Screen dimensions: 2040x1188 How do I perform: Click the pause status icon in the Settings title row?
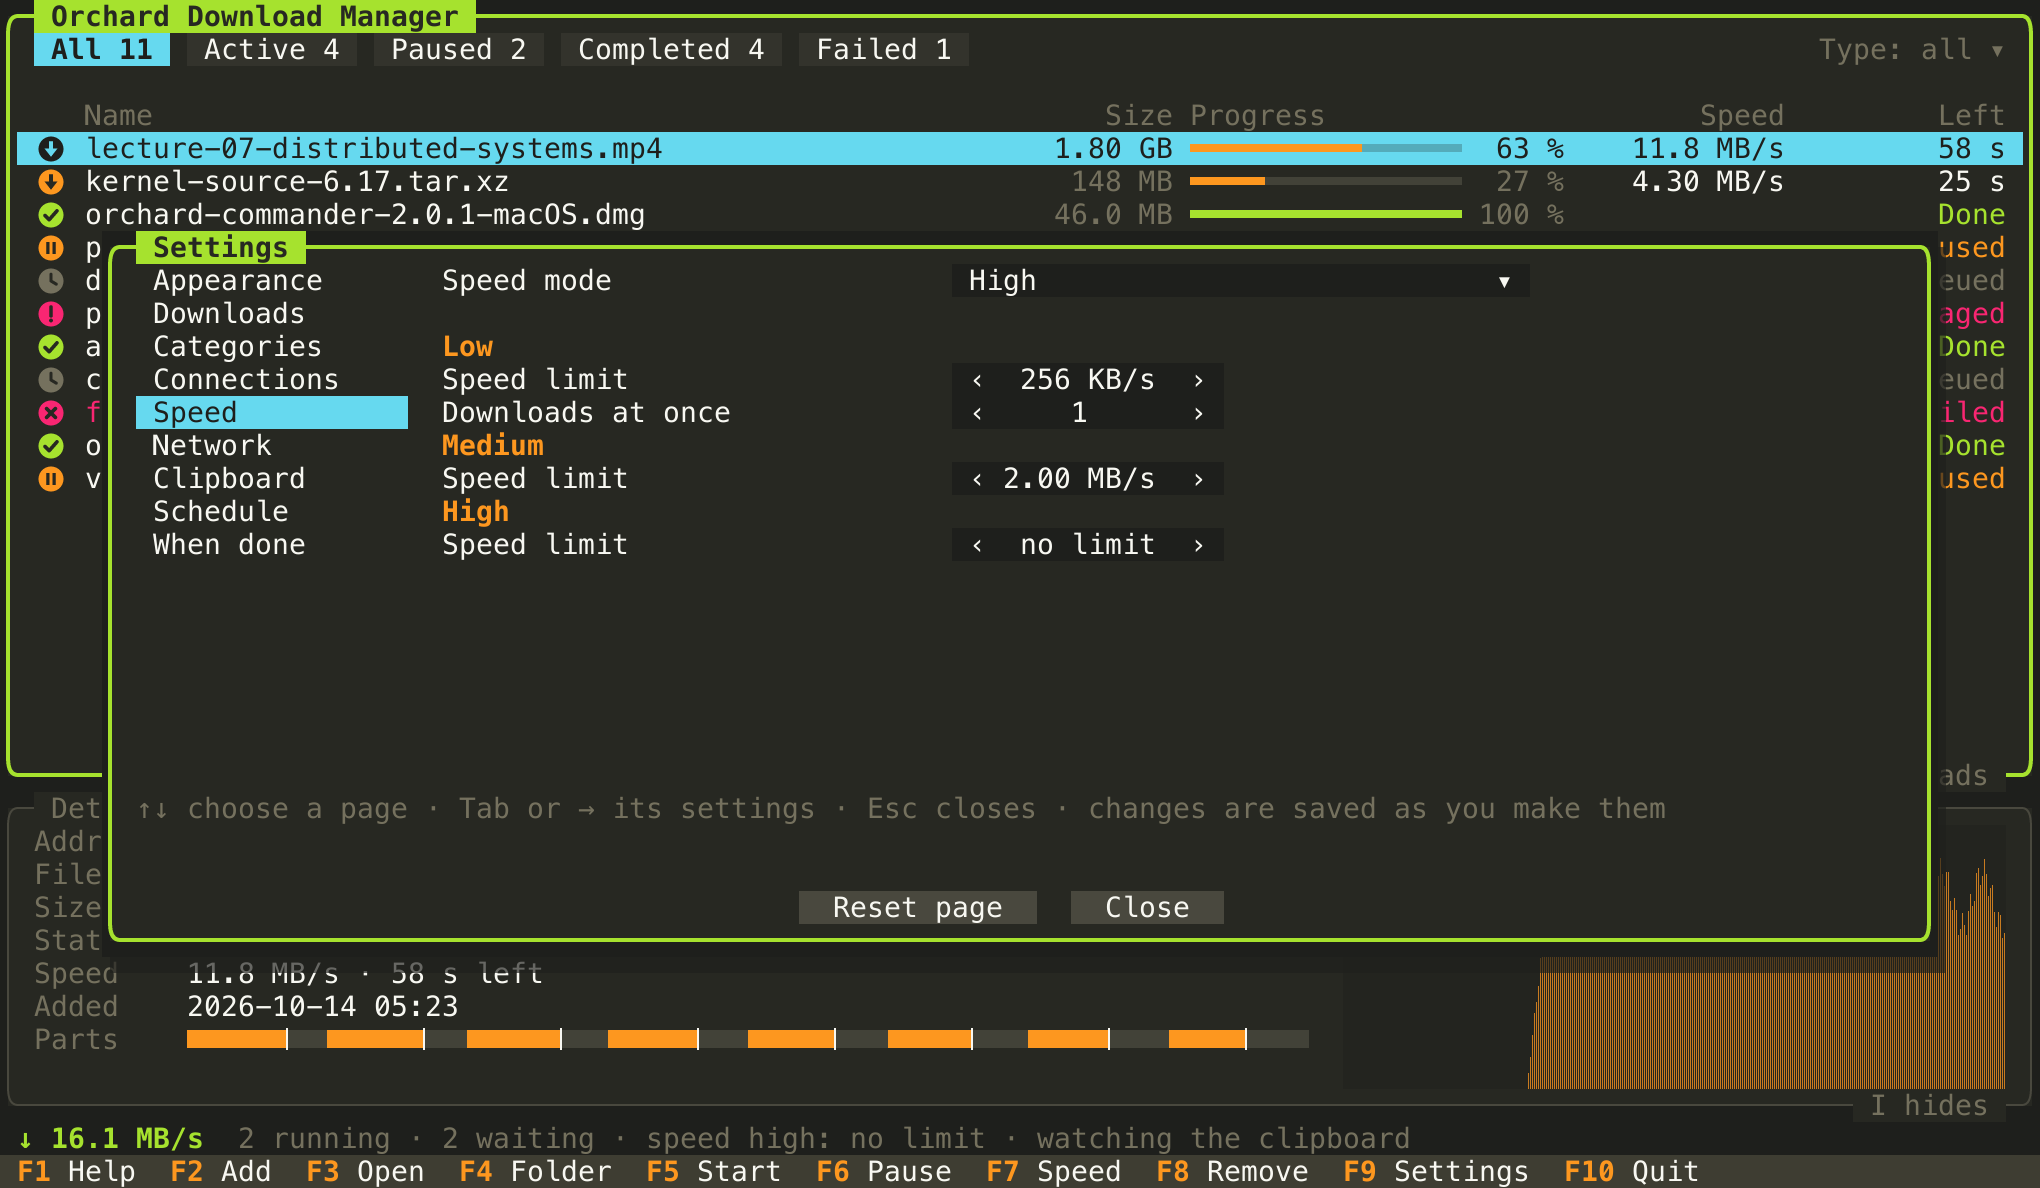pyautogui.click(x=51, y=248)
